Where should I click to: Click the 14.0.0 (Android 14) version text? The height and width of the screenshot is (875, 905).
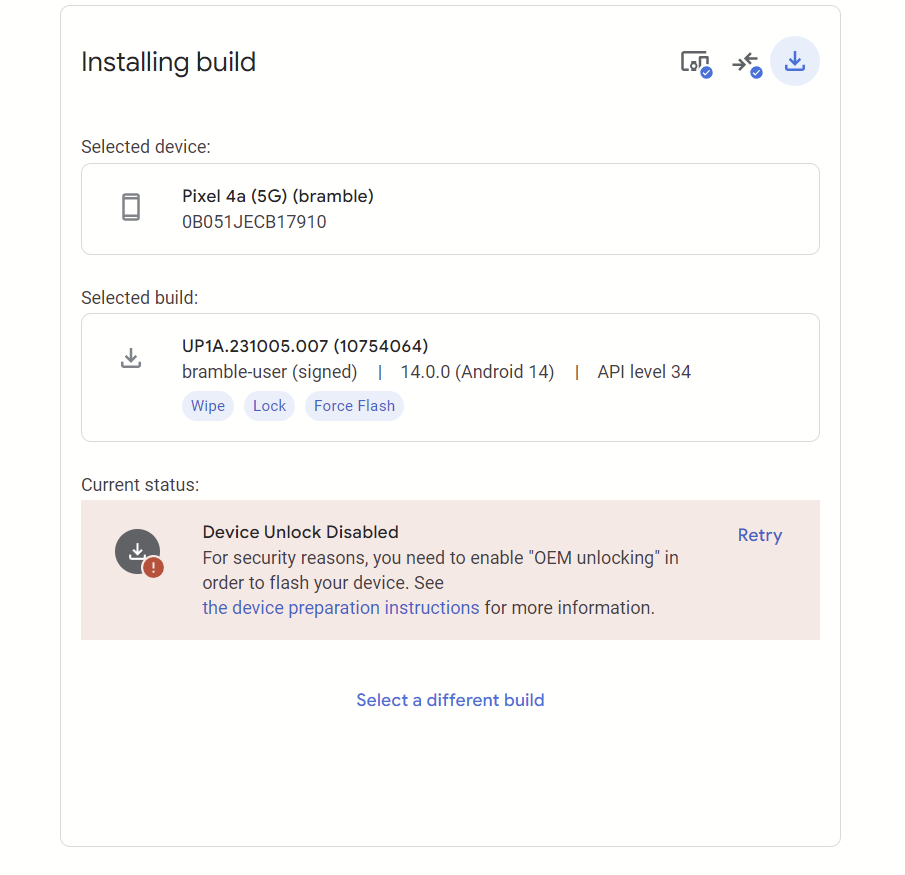pos(477,372)
